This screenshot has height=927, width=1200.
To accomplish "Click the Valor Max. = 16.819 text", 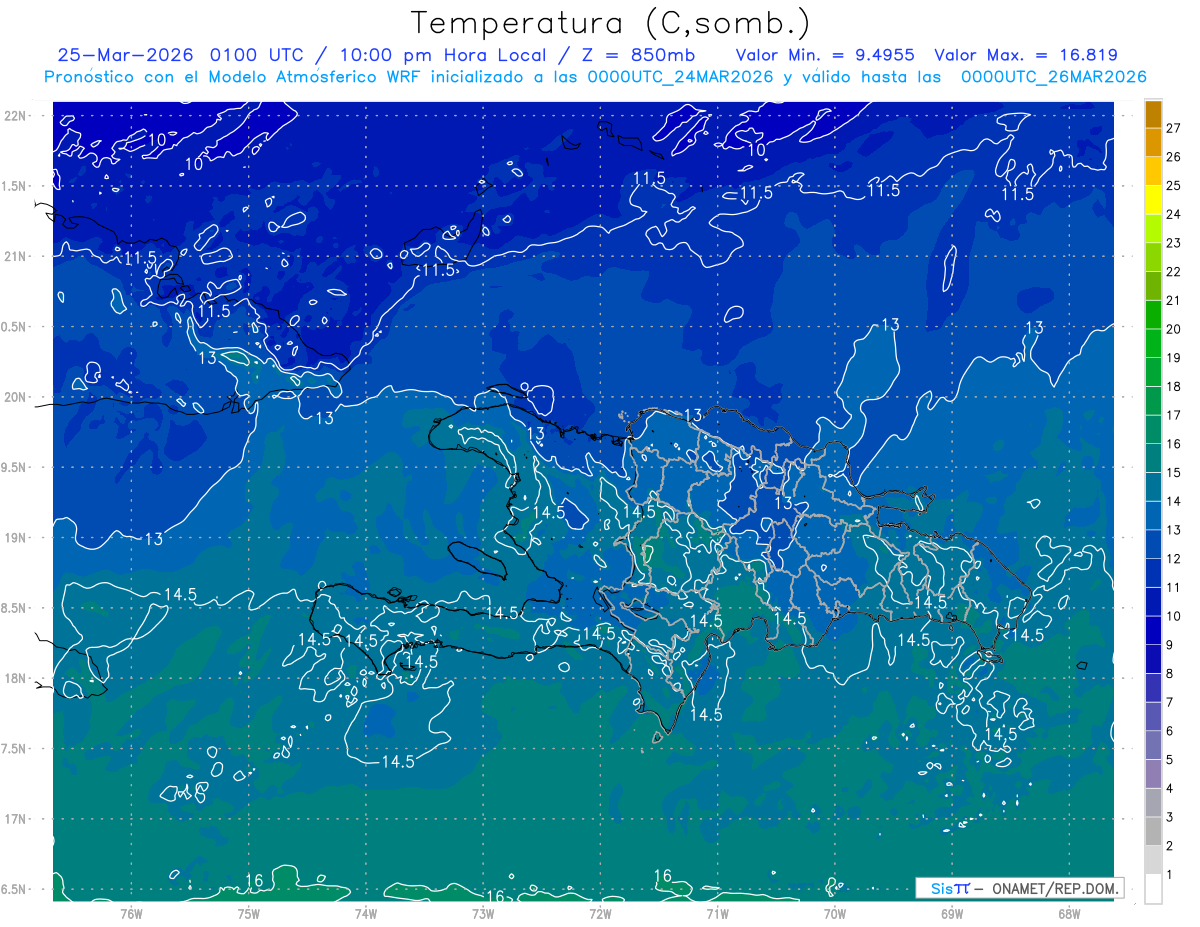I will pos(1026,55).
